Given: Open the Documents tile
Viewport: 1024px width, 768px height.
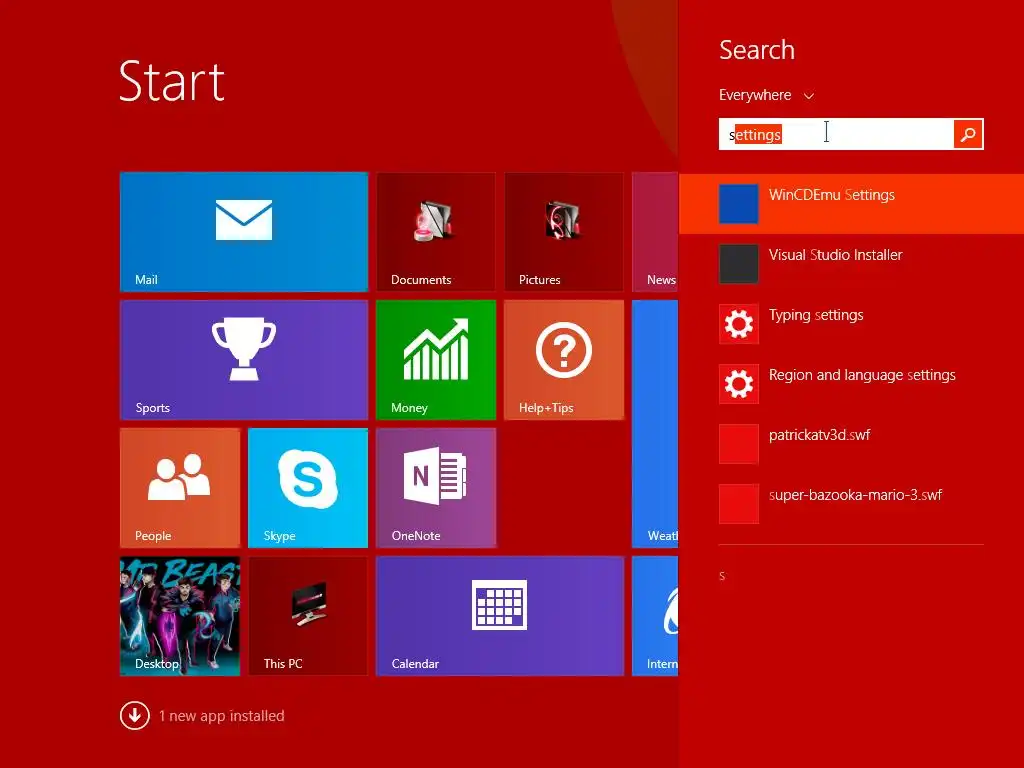Looking at the screenshot, I should click(x=436, y=232).
